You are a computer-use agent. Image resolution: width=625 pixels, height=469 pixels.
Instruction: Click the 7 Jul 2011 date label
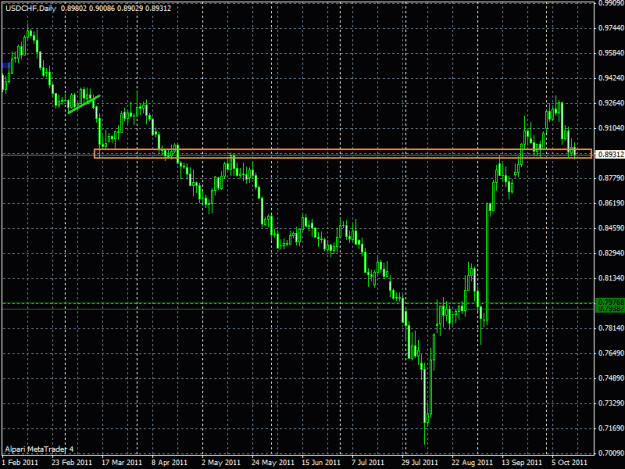coord(368,462)
